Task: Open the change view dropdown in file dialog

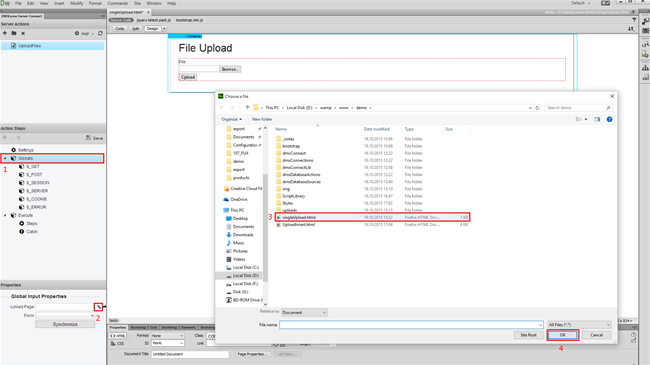Action: [x=586, y=119]
